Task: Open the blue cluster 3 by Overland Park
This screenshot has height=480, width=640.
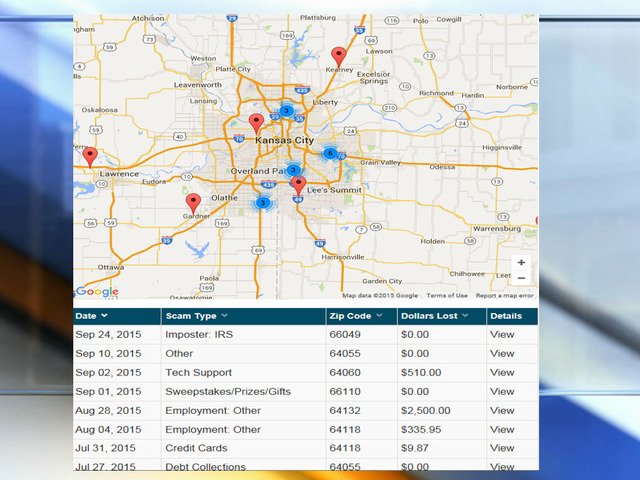Action: pyautogui.click(x=293, y=170)
